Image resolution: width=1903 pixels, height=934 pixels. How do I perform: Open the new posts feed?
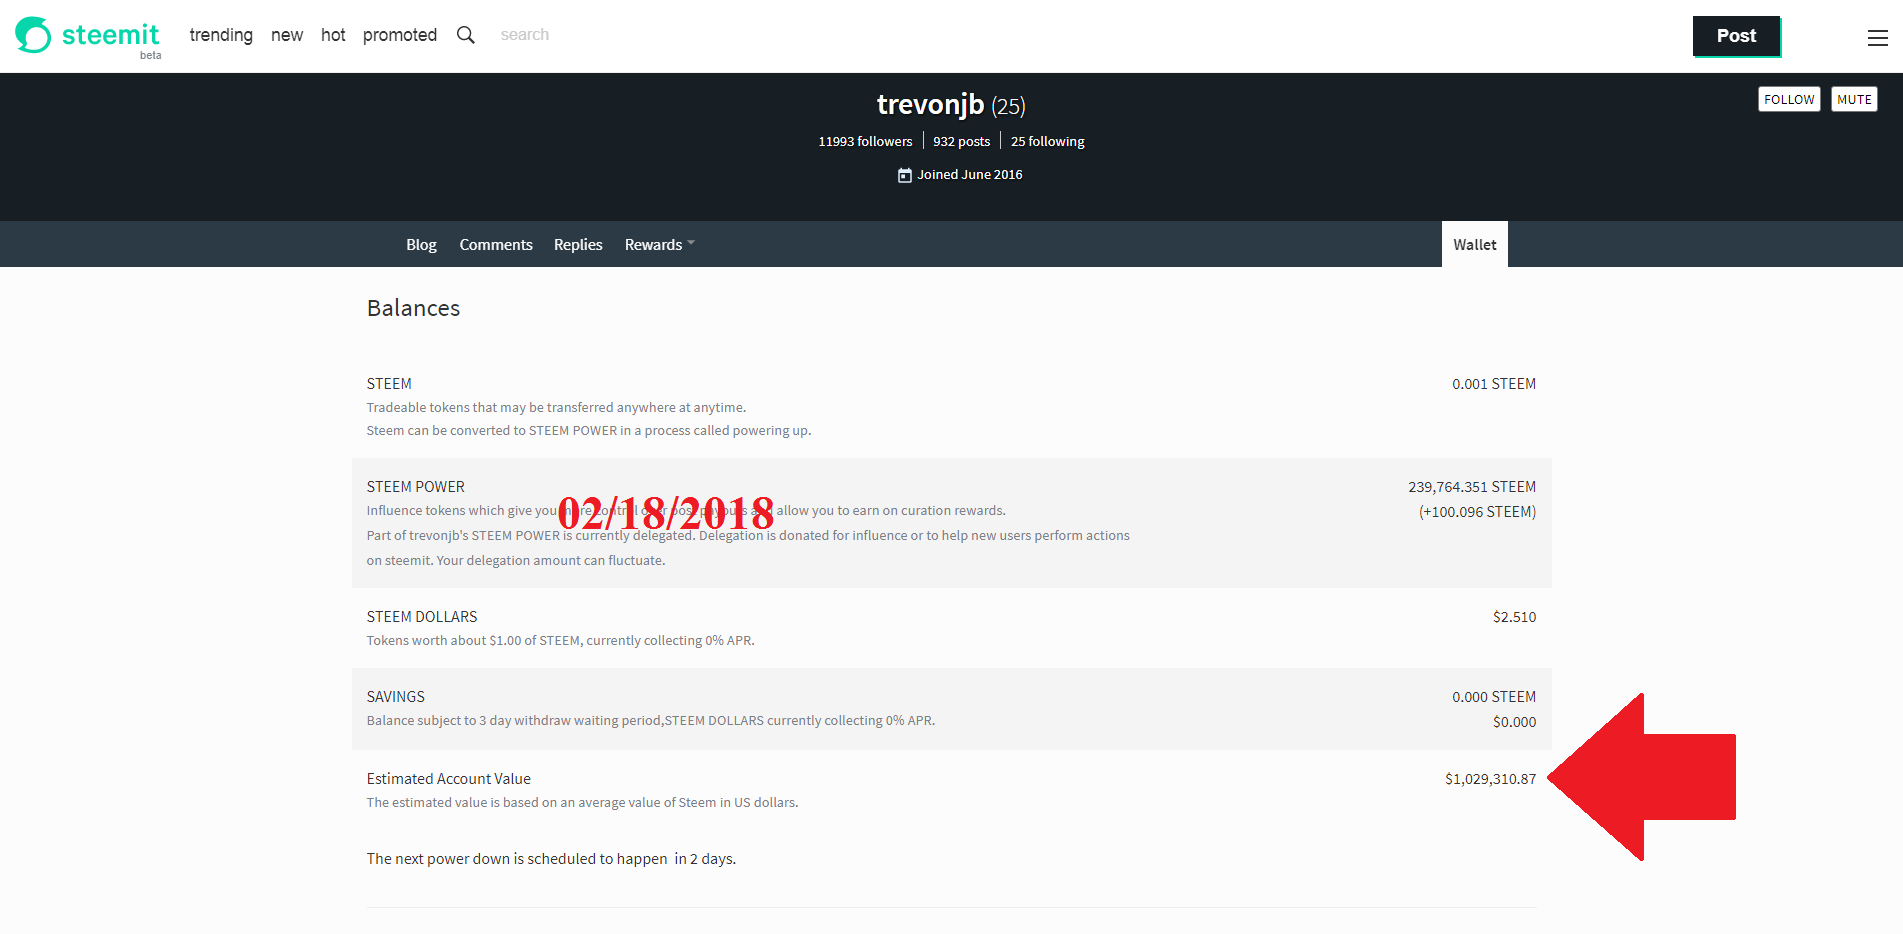point(287,35)
